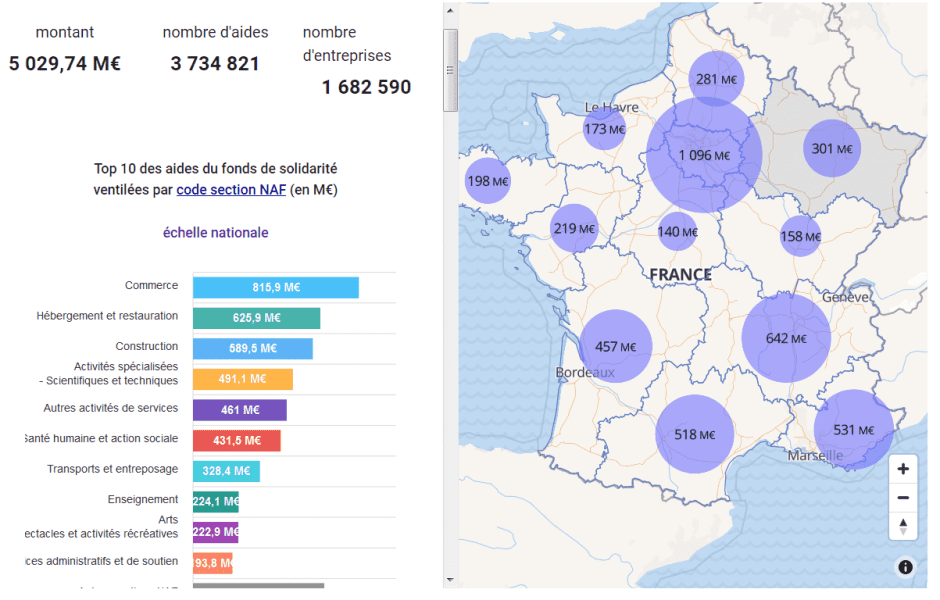Click the FRANCE label on the map
Image resolution: width=940 pixels, height=600 pixels.
click(x=680, y=275)
